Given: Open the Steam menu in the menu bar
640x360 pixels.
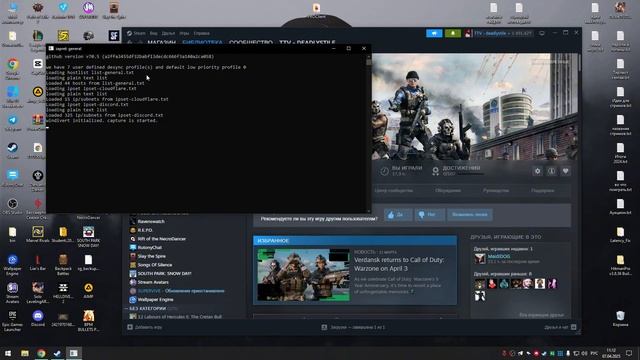Looking at the screenshot, I should pyautogui.click(x=136, y=33).
